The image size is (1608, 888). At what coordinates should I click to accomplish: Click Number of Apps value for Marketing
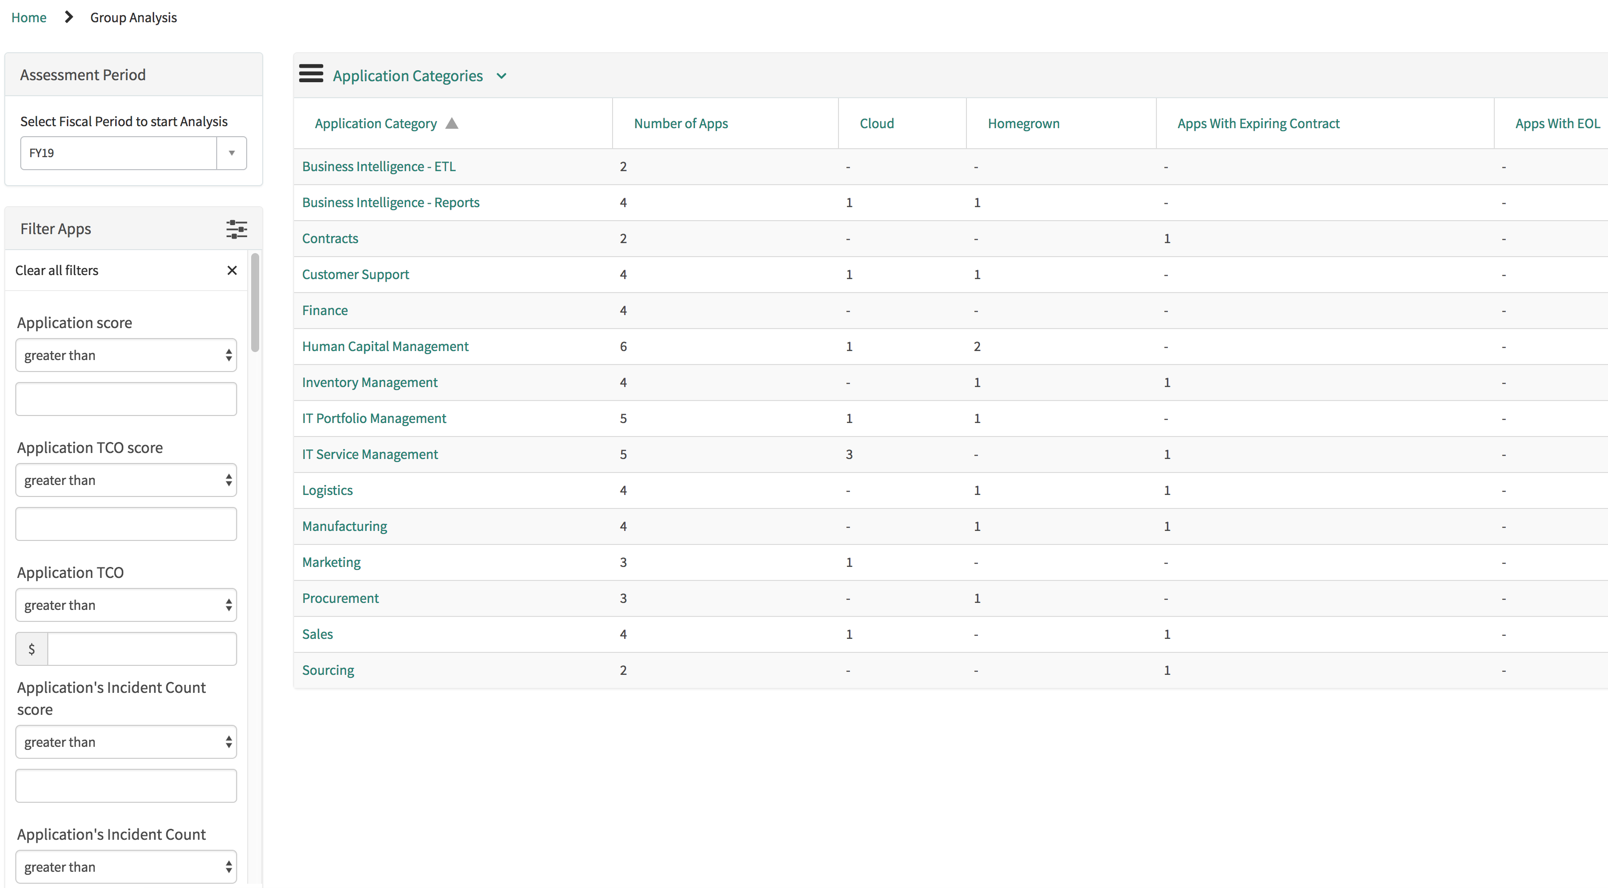tap(623, 563)
